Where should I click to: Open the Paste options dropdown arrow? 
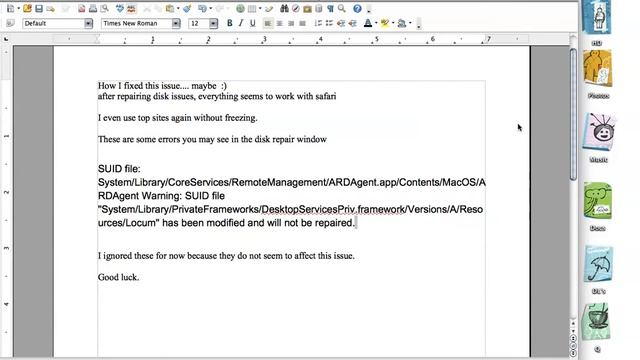(178, 9)
